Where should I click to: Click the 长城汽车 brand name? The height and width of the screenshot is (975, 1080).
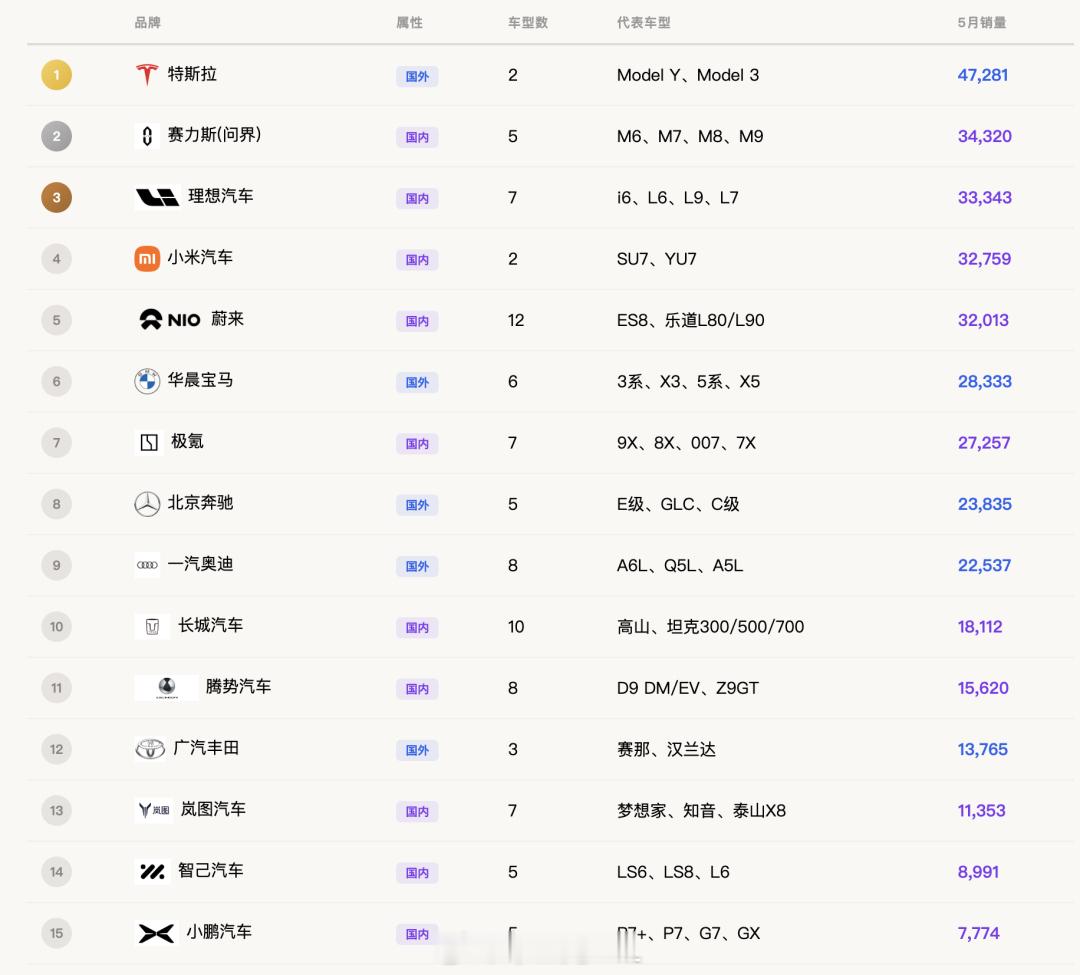[x=210, y=625]
